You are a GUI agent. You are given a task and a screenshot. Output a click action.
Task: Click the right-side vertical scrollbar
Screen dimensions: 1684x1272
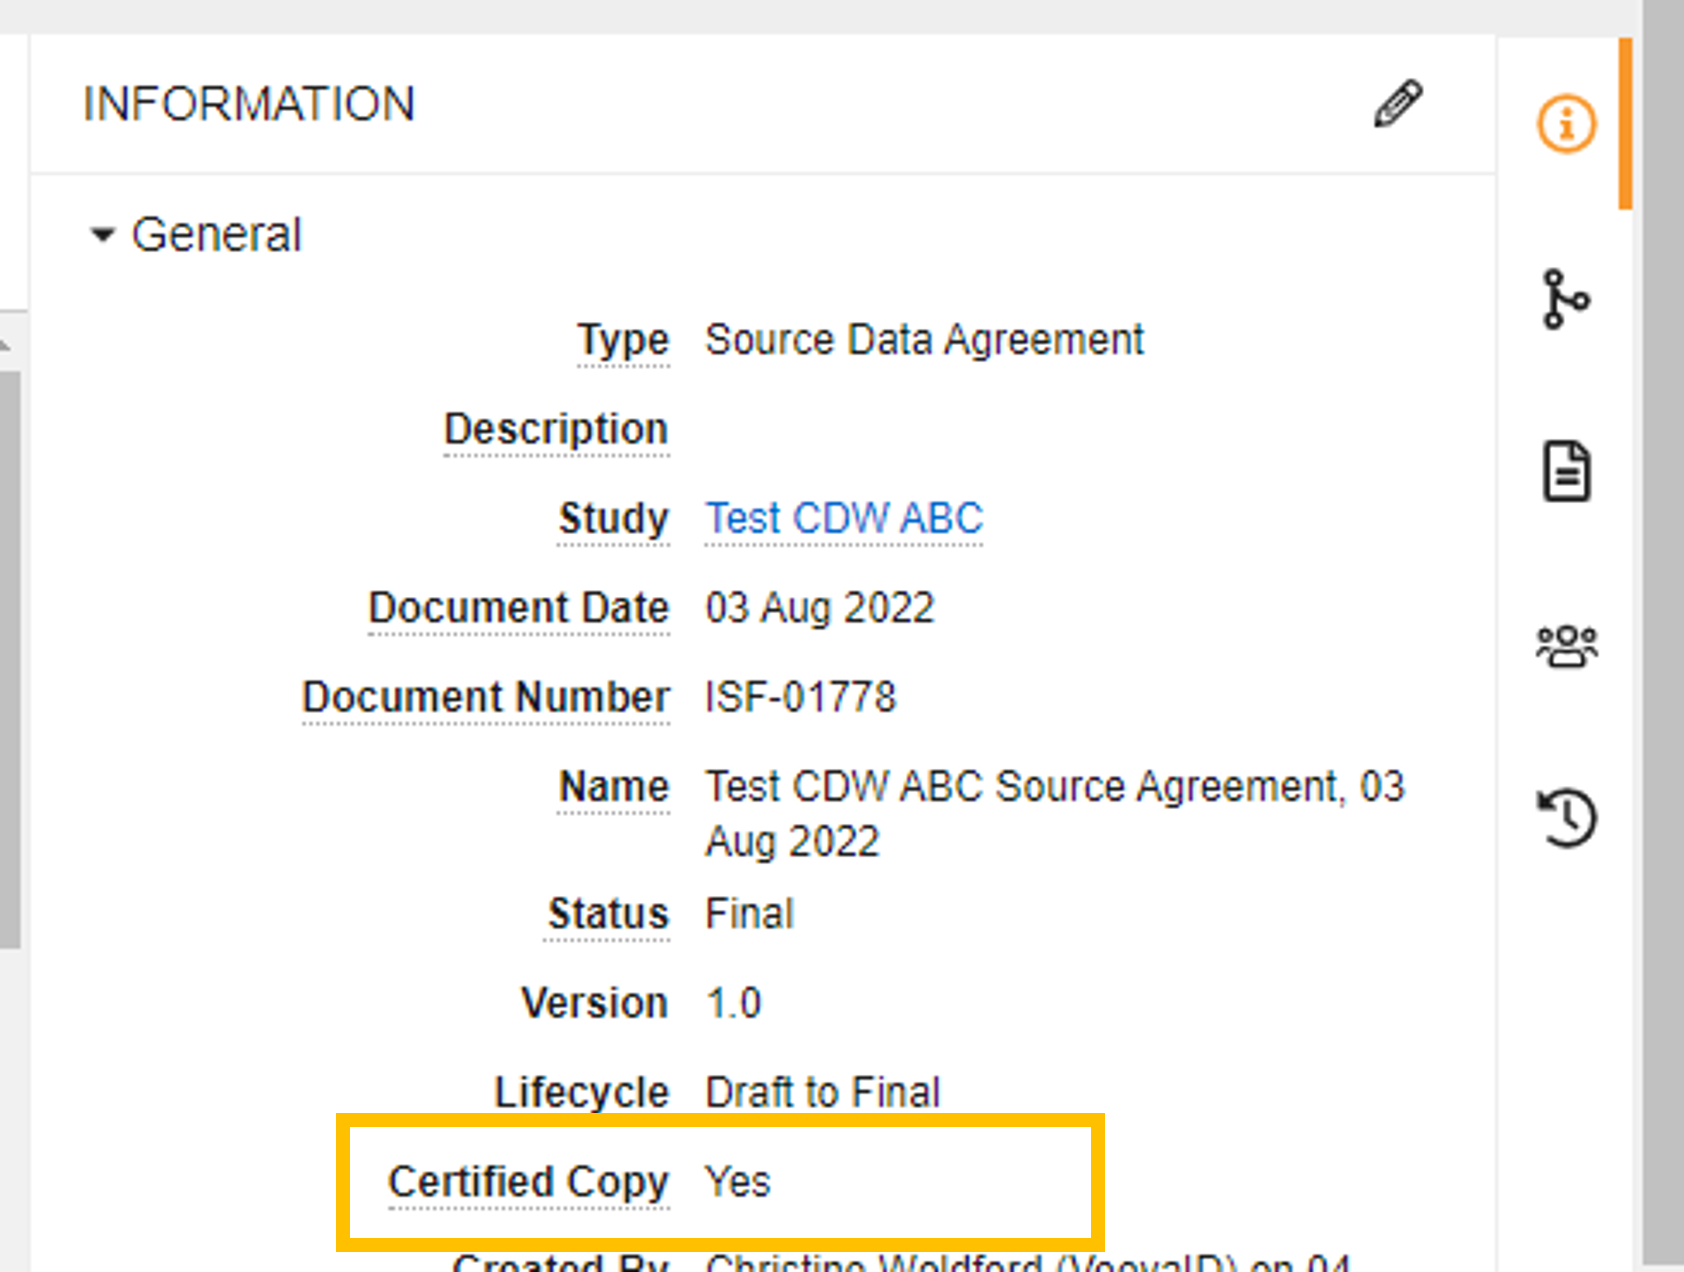point(1662,640)
